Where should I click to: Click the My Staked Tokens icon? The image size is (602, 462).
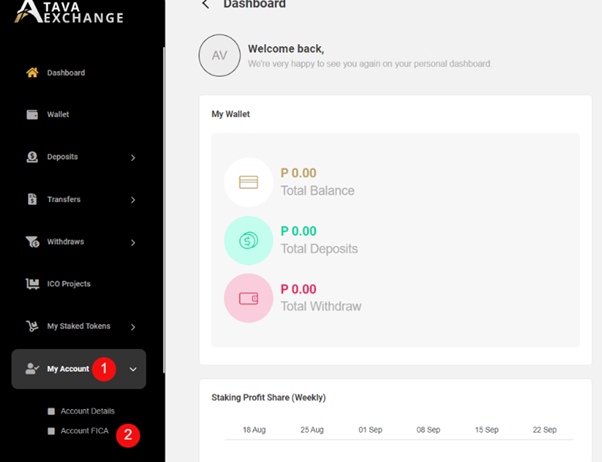32,326
